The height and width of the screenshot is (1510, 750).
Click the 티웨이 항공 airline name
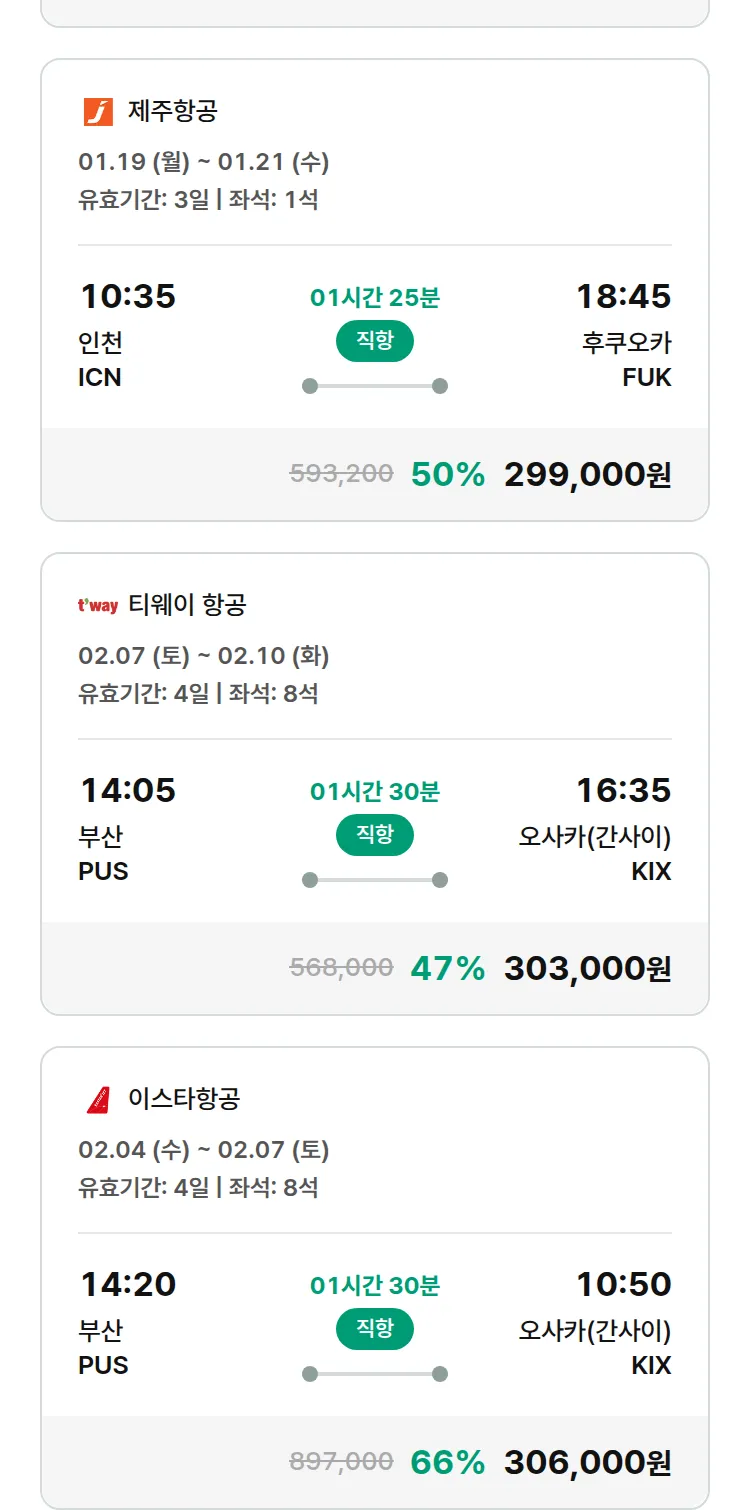[187, 605]
